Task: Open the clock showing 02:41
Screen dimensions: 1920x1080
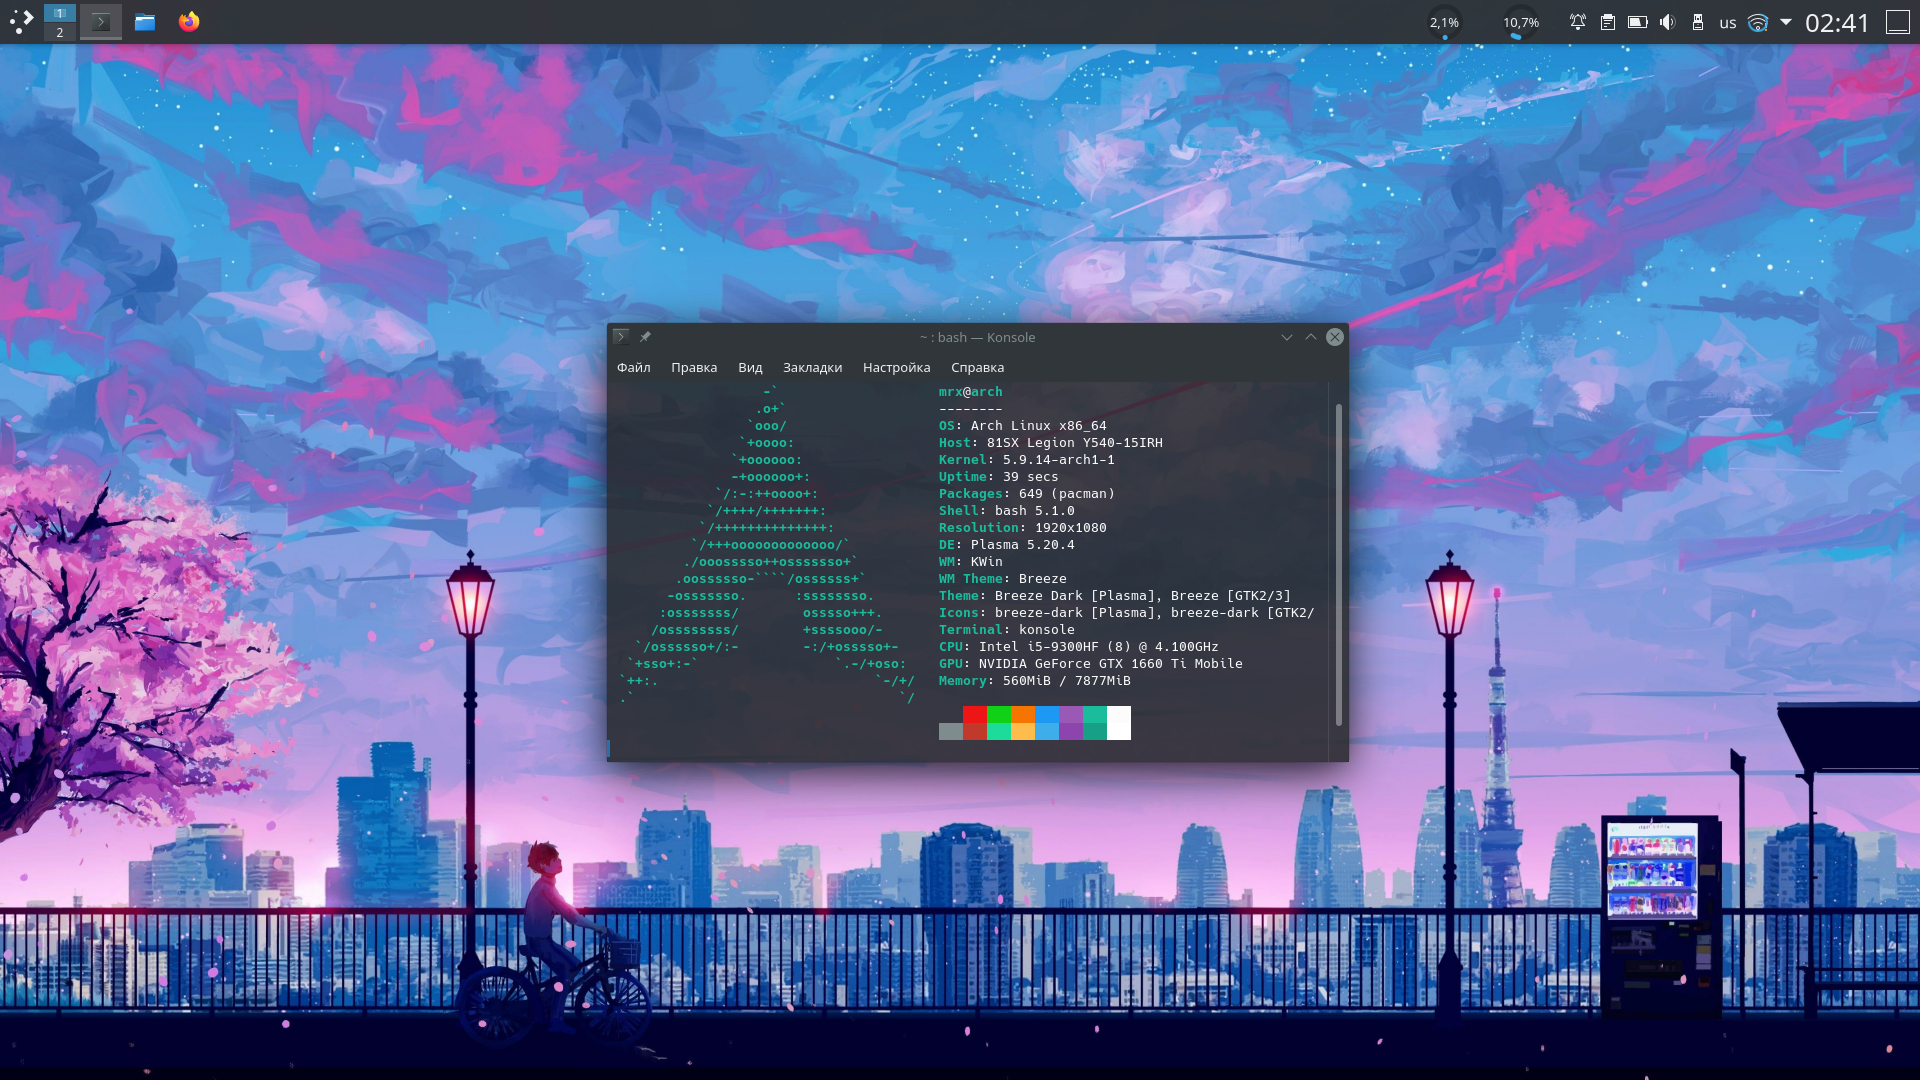Action: [x=1837, y=22]
